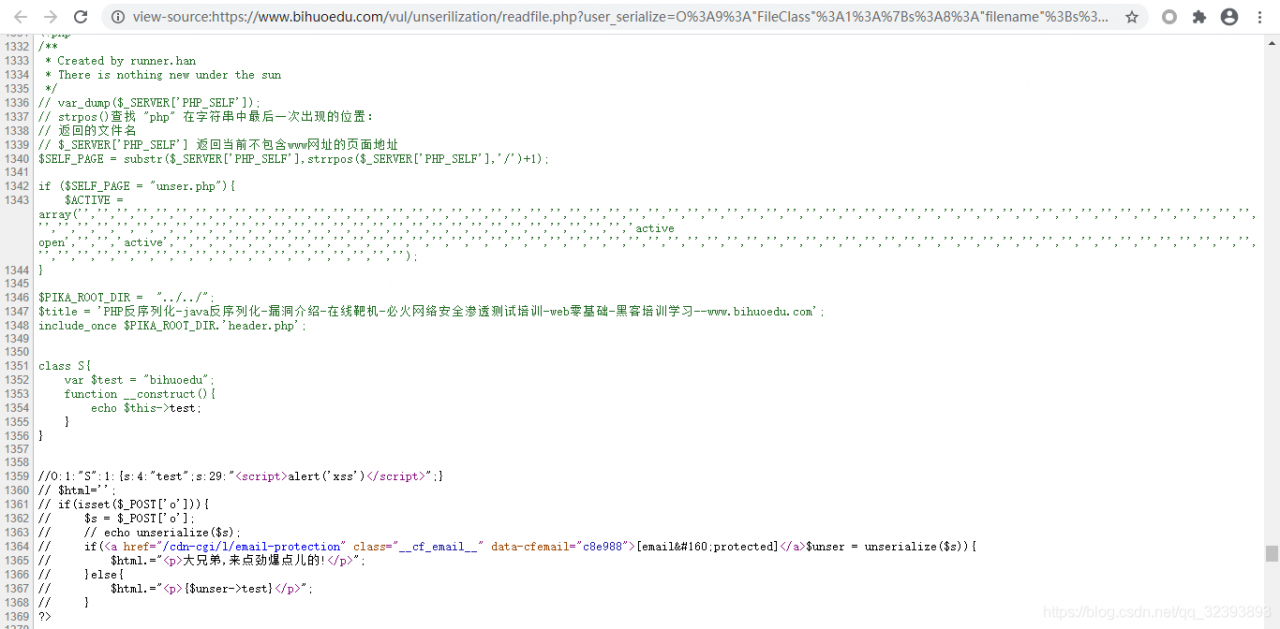The width and height of the screenshot is (1280, 629).
Task: Click the "$html.=" line containing 大兄弟
Action: (x=202, y=560)
